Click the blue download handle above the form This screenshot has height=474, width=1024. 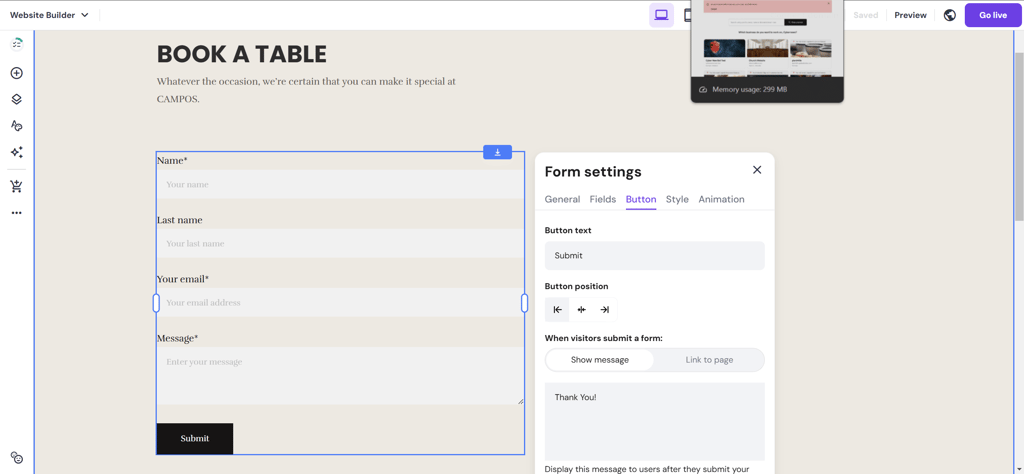pyautogui.click(x=498, y=152)
